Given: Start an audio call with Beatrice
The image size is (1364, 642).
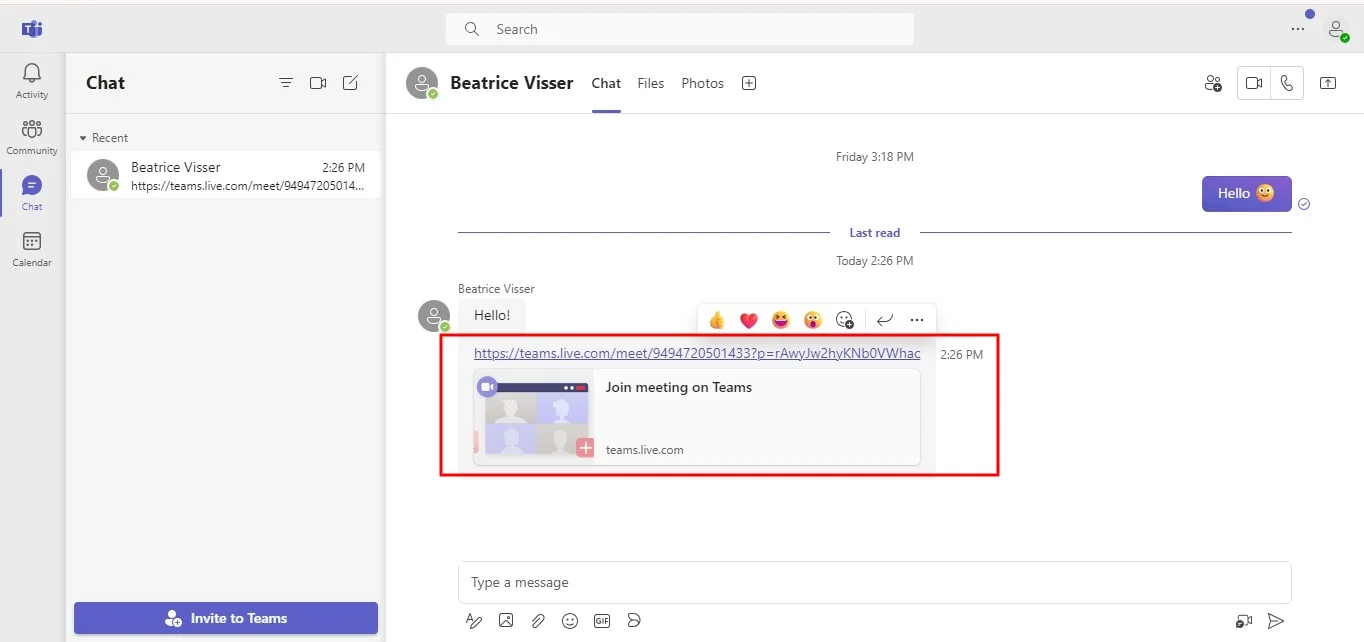Looking at the screenshot, I should click(x=1287, y=83).
